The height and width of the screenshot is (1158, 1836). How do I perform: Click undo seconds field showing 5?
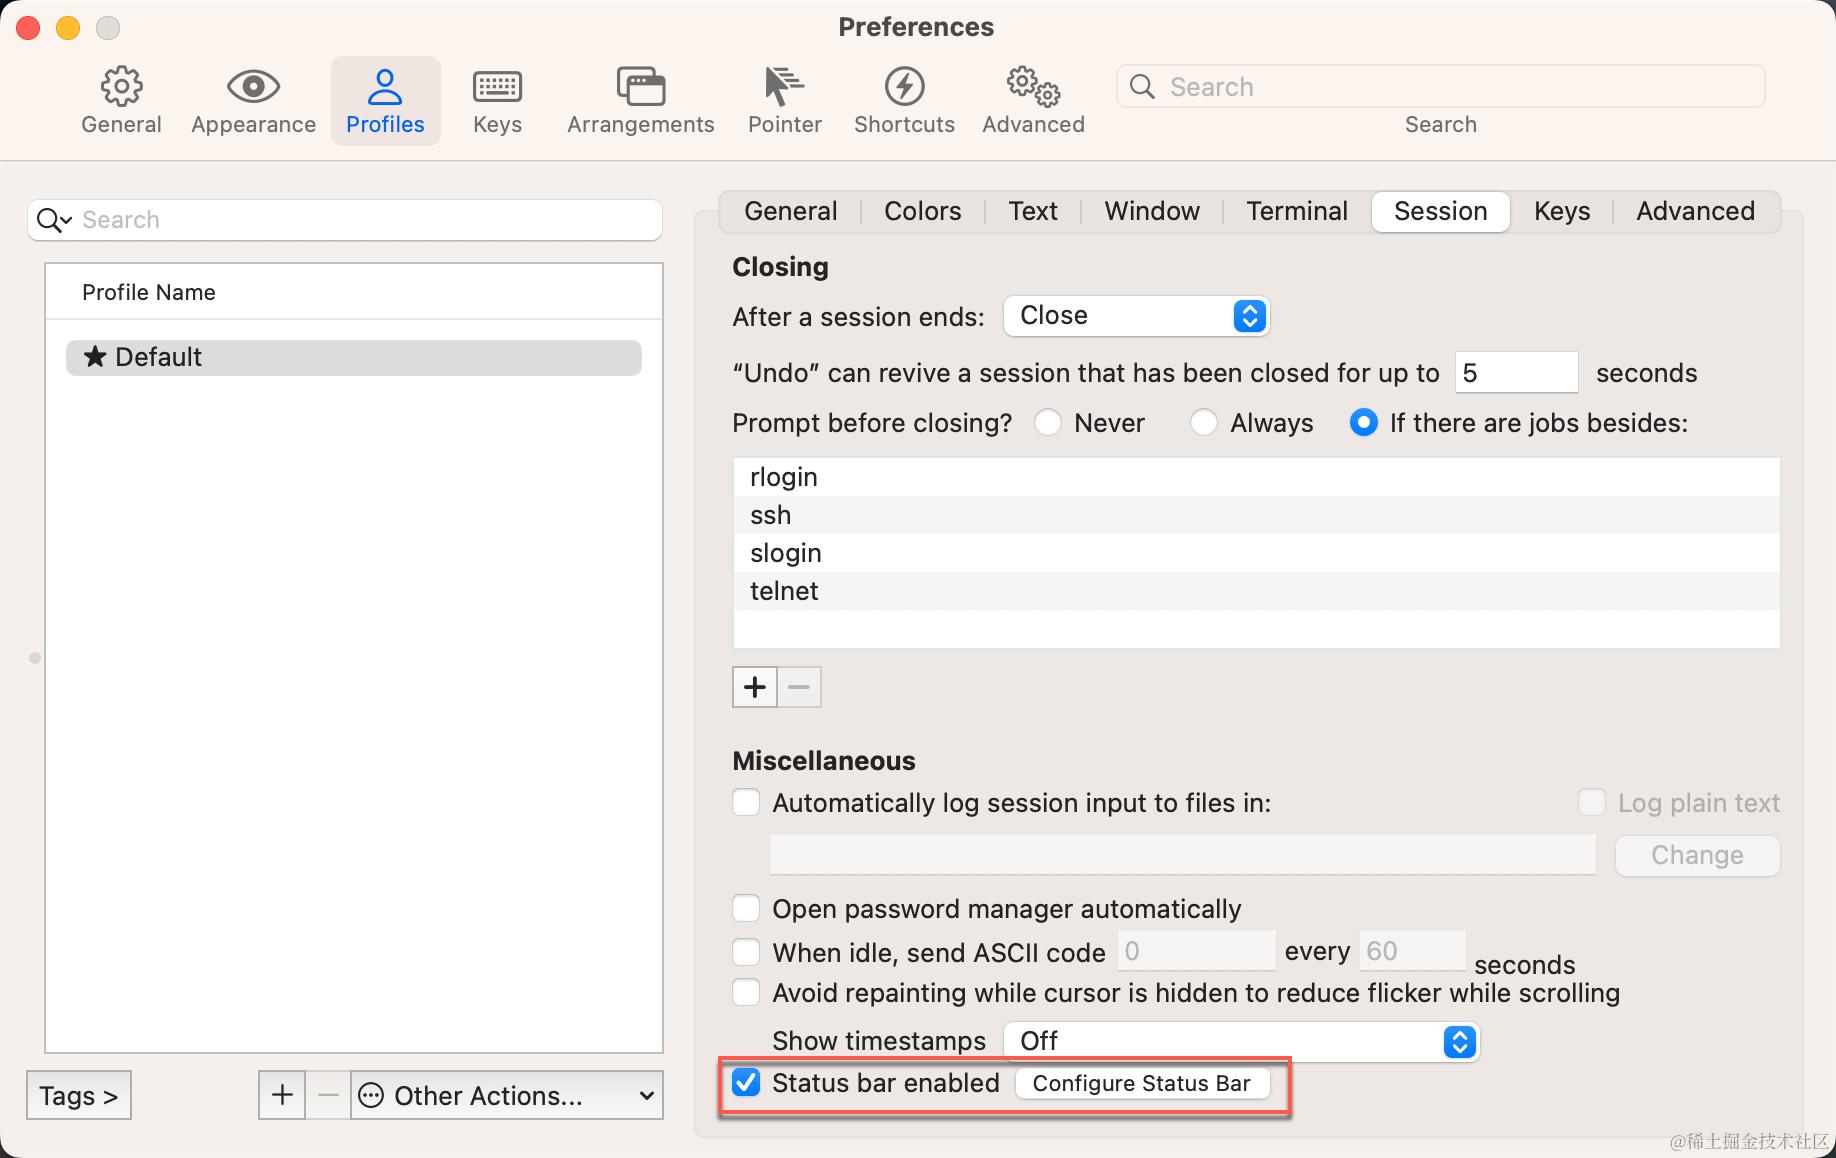tap(1516, 372)
